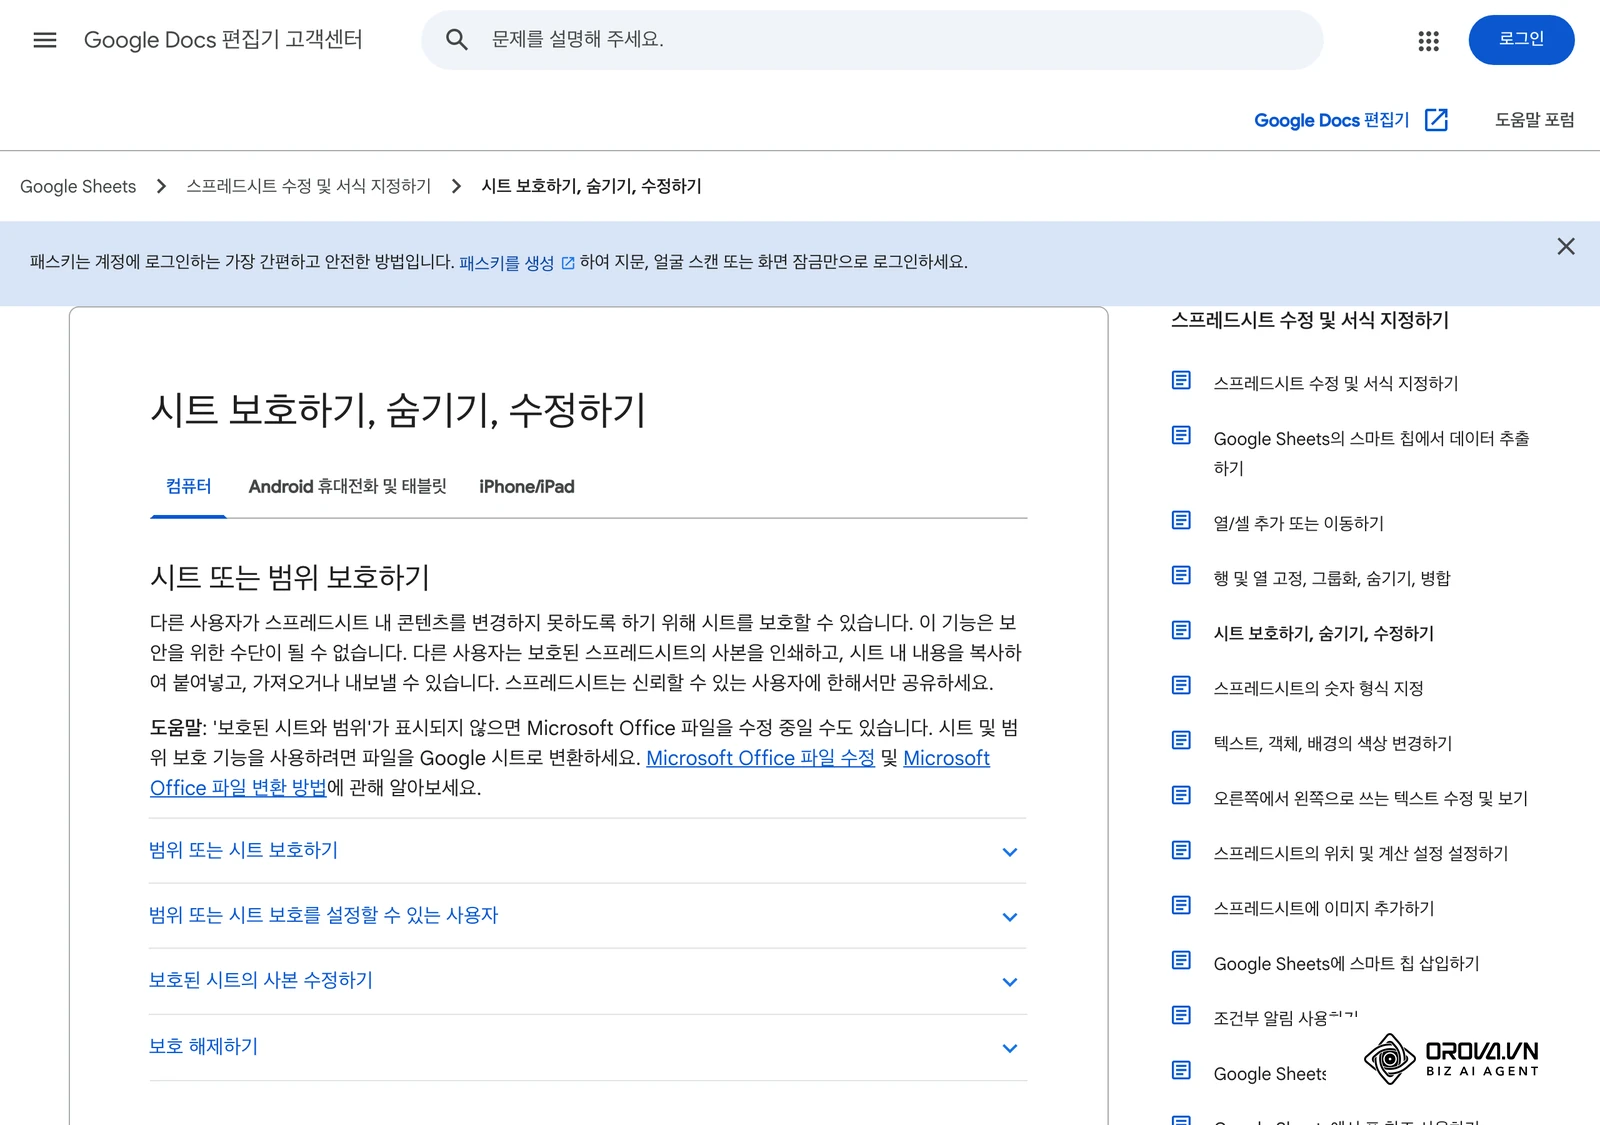Click the search magnifier icon
This screenshot has height=1125, width=1600.
point(457,40)
